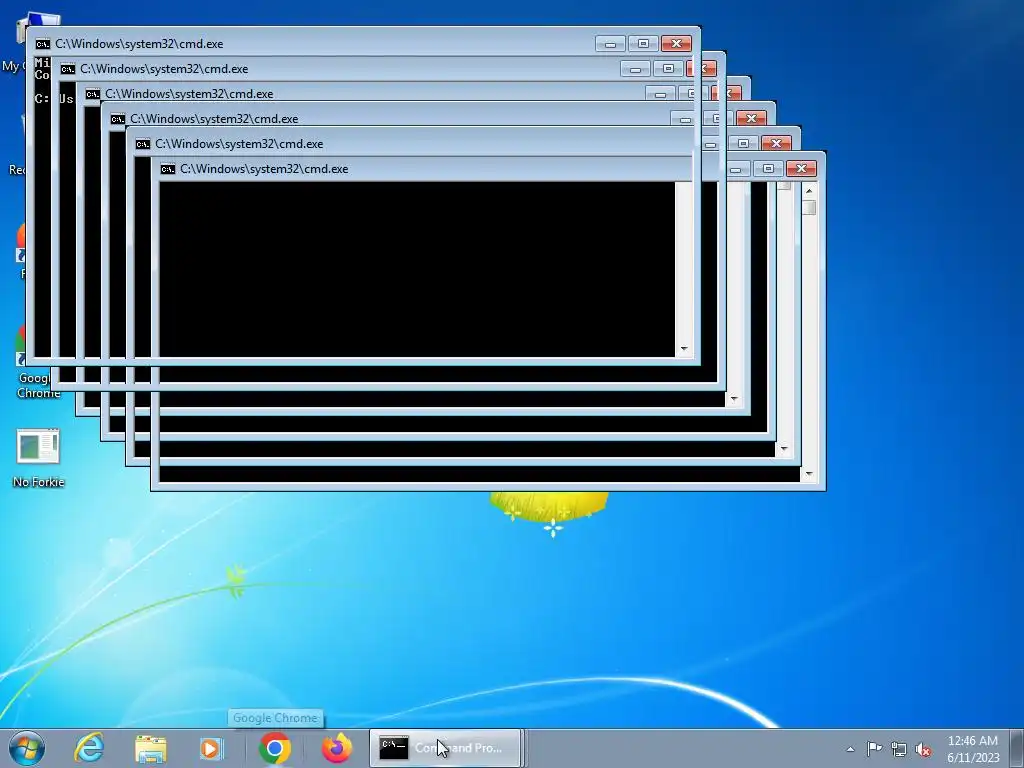Minimize the first cascaded cmd window
This screenshot has height=768, width=1024.
[x=611, y=44]
